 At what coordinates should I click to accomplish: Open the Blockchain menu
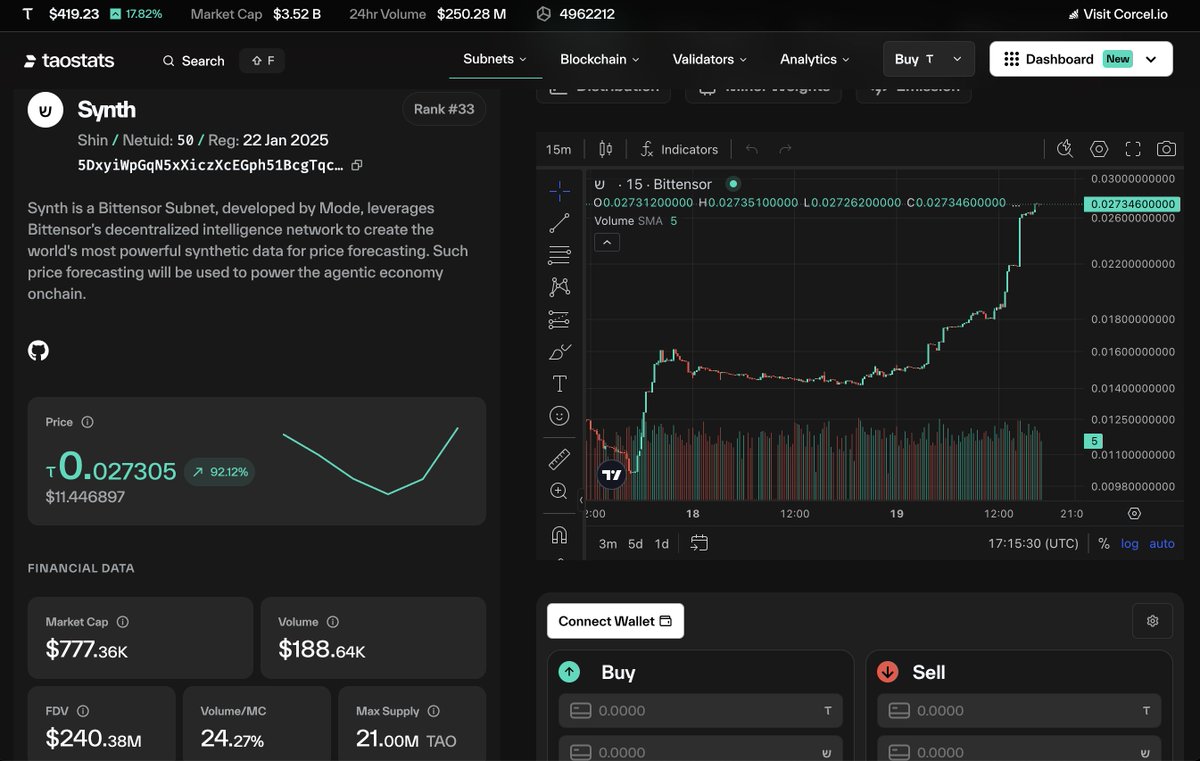coord(600,59)
